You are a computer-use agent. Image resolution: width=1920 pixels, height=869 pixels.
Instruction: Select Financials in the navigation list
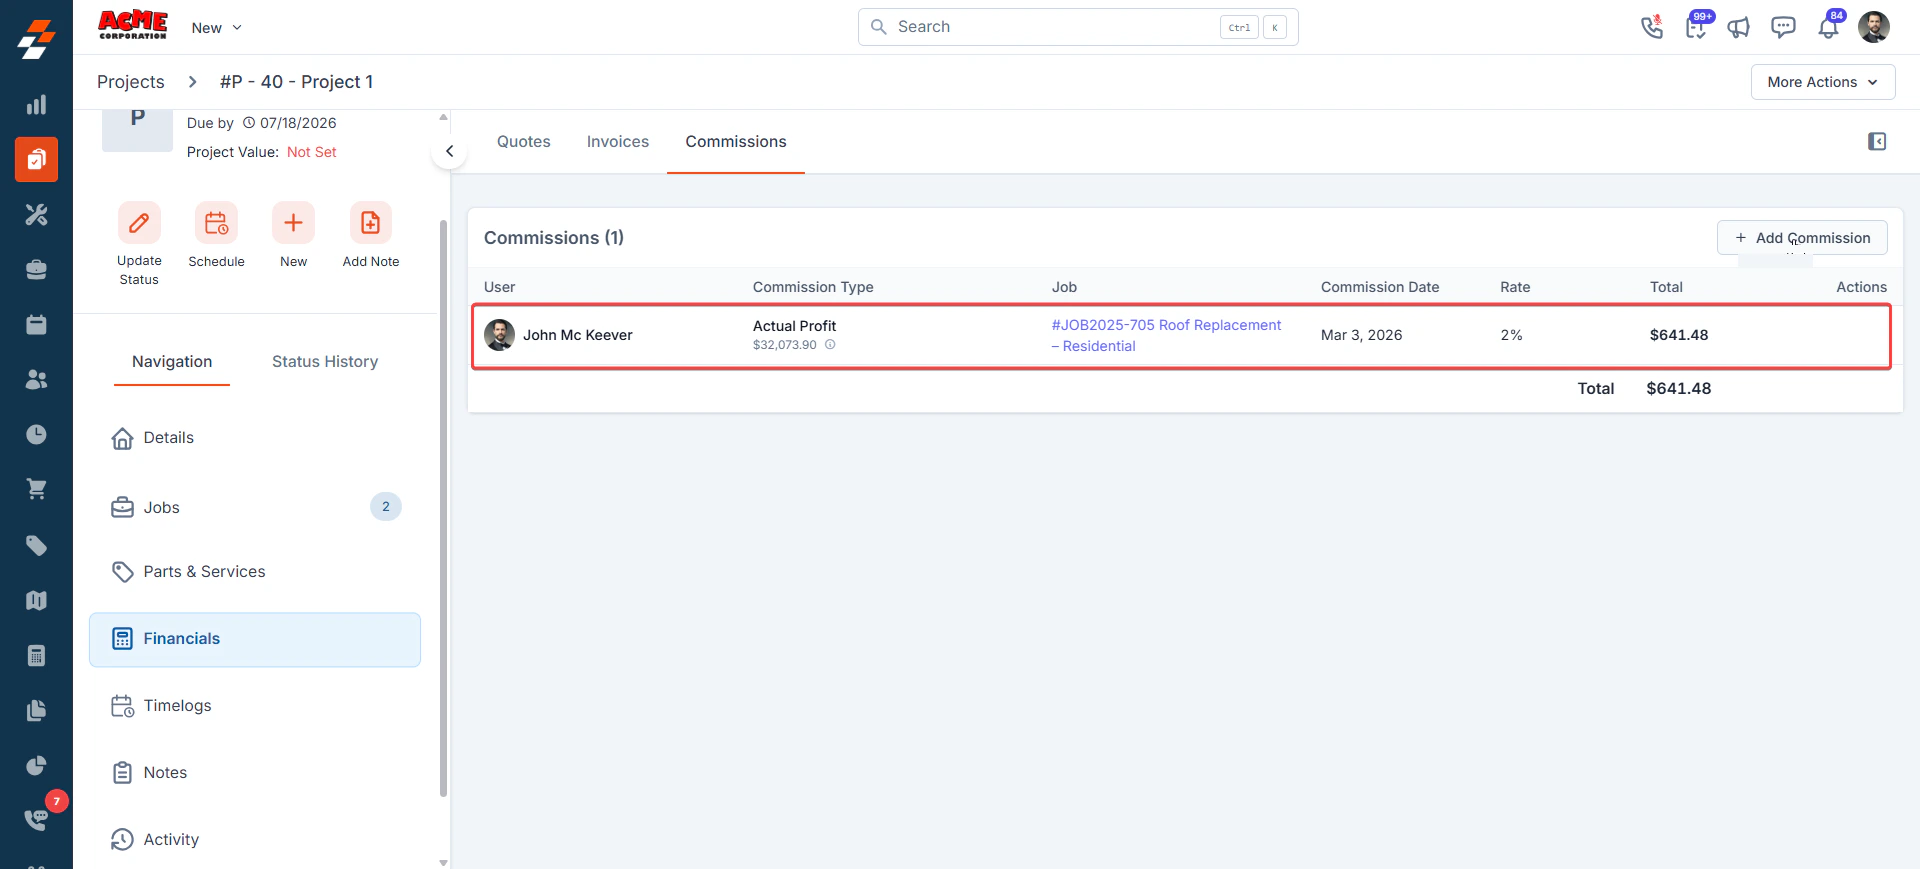[255, 639]
